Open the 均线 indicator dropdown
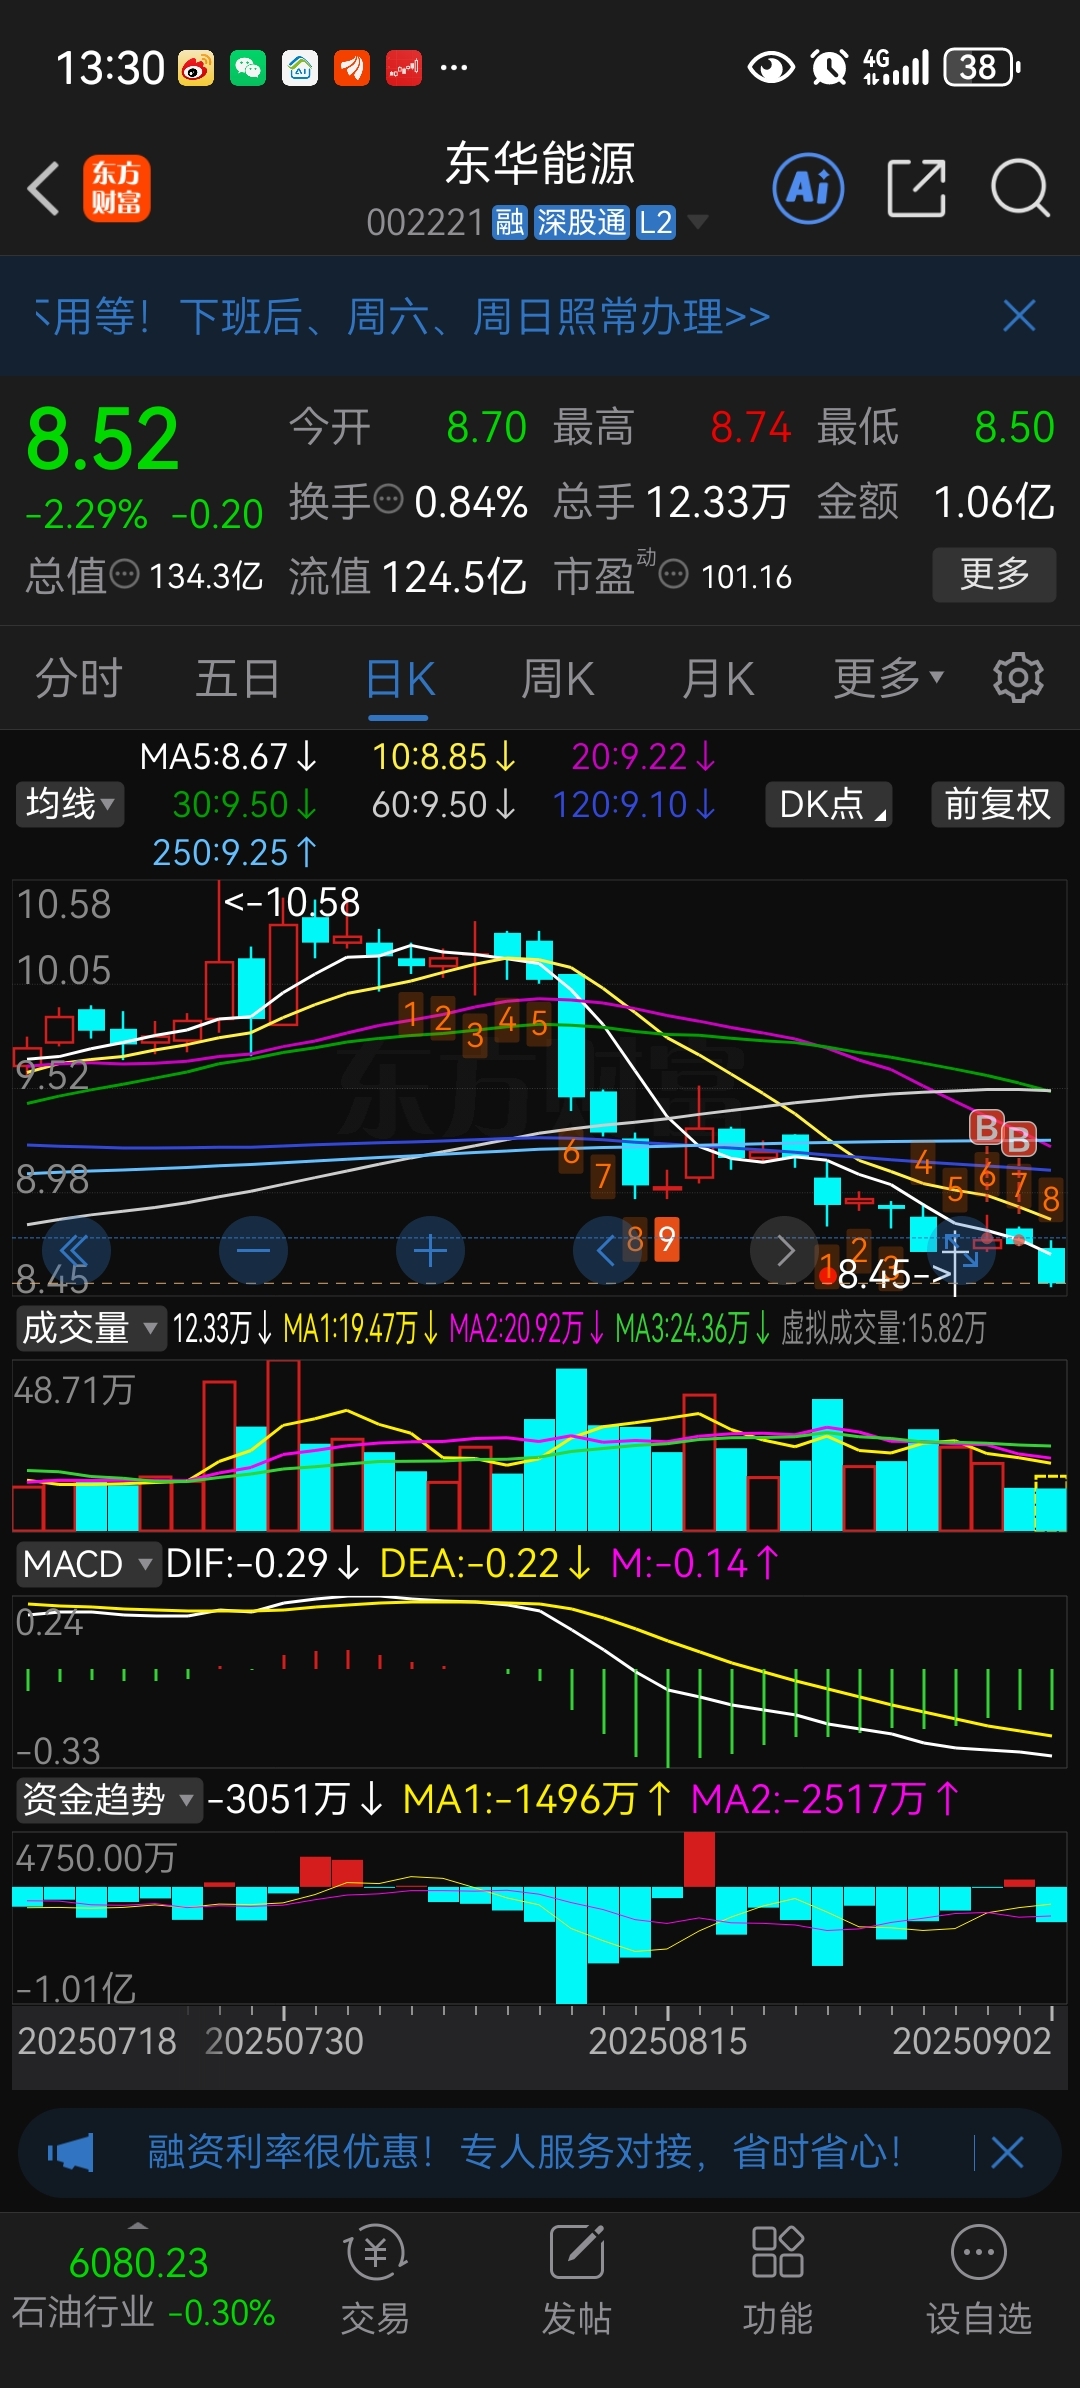The image size is (1080, 2388). 70,804
